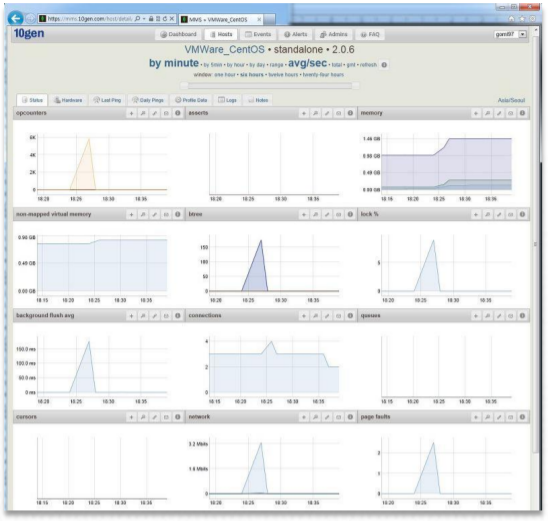The width and height of the screenshot is (548, 521).
Task: Open the info icon in queues panel
Action: click(x=522, y=316)
